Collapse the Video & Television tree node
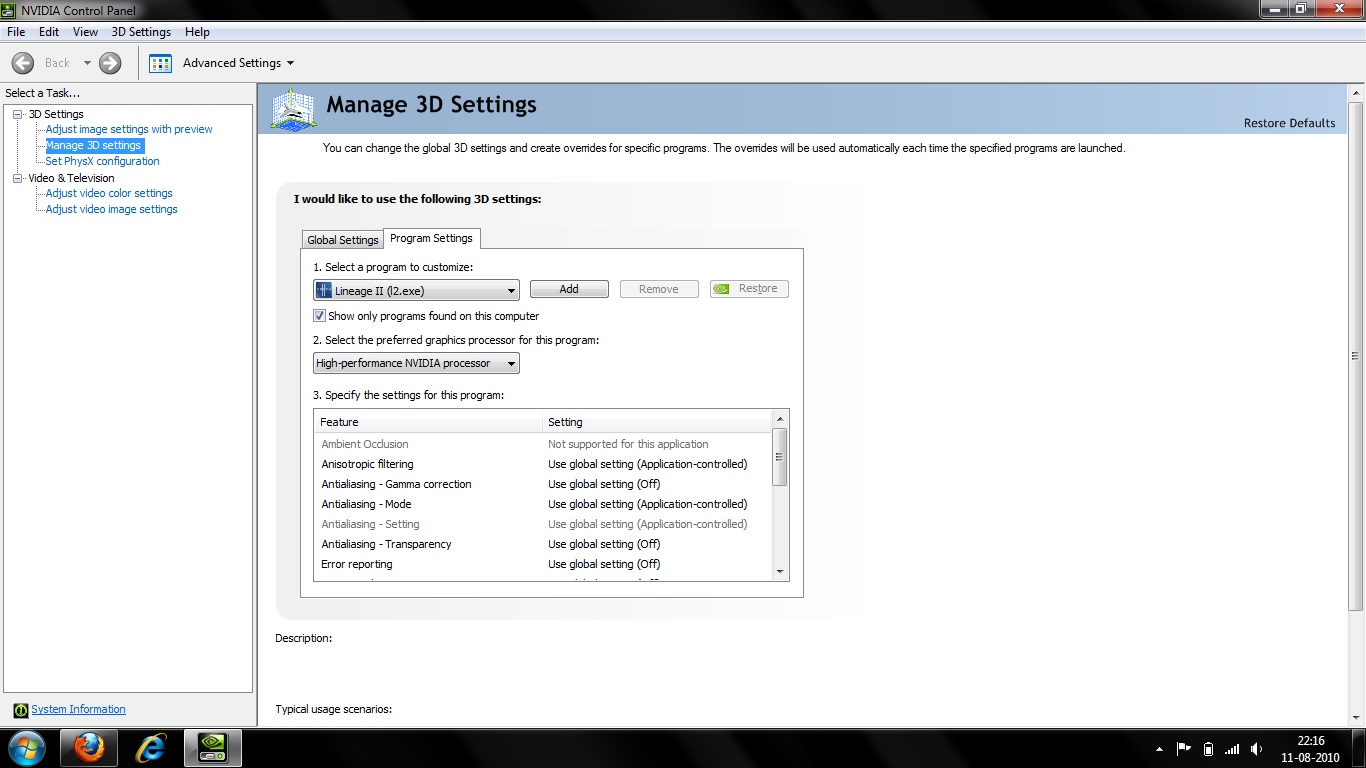 pos(17,178)
